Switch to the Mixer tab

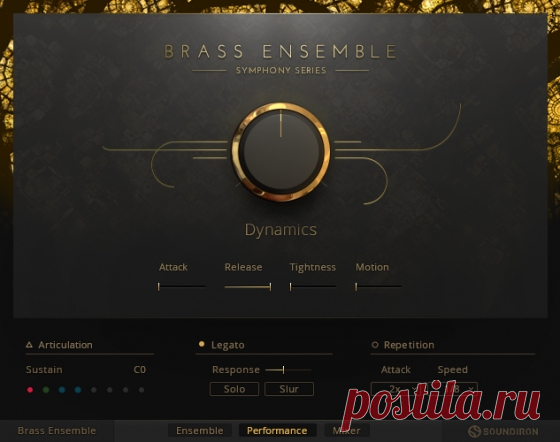(x=346, y=431)
